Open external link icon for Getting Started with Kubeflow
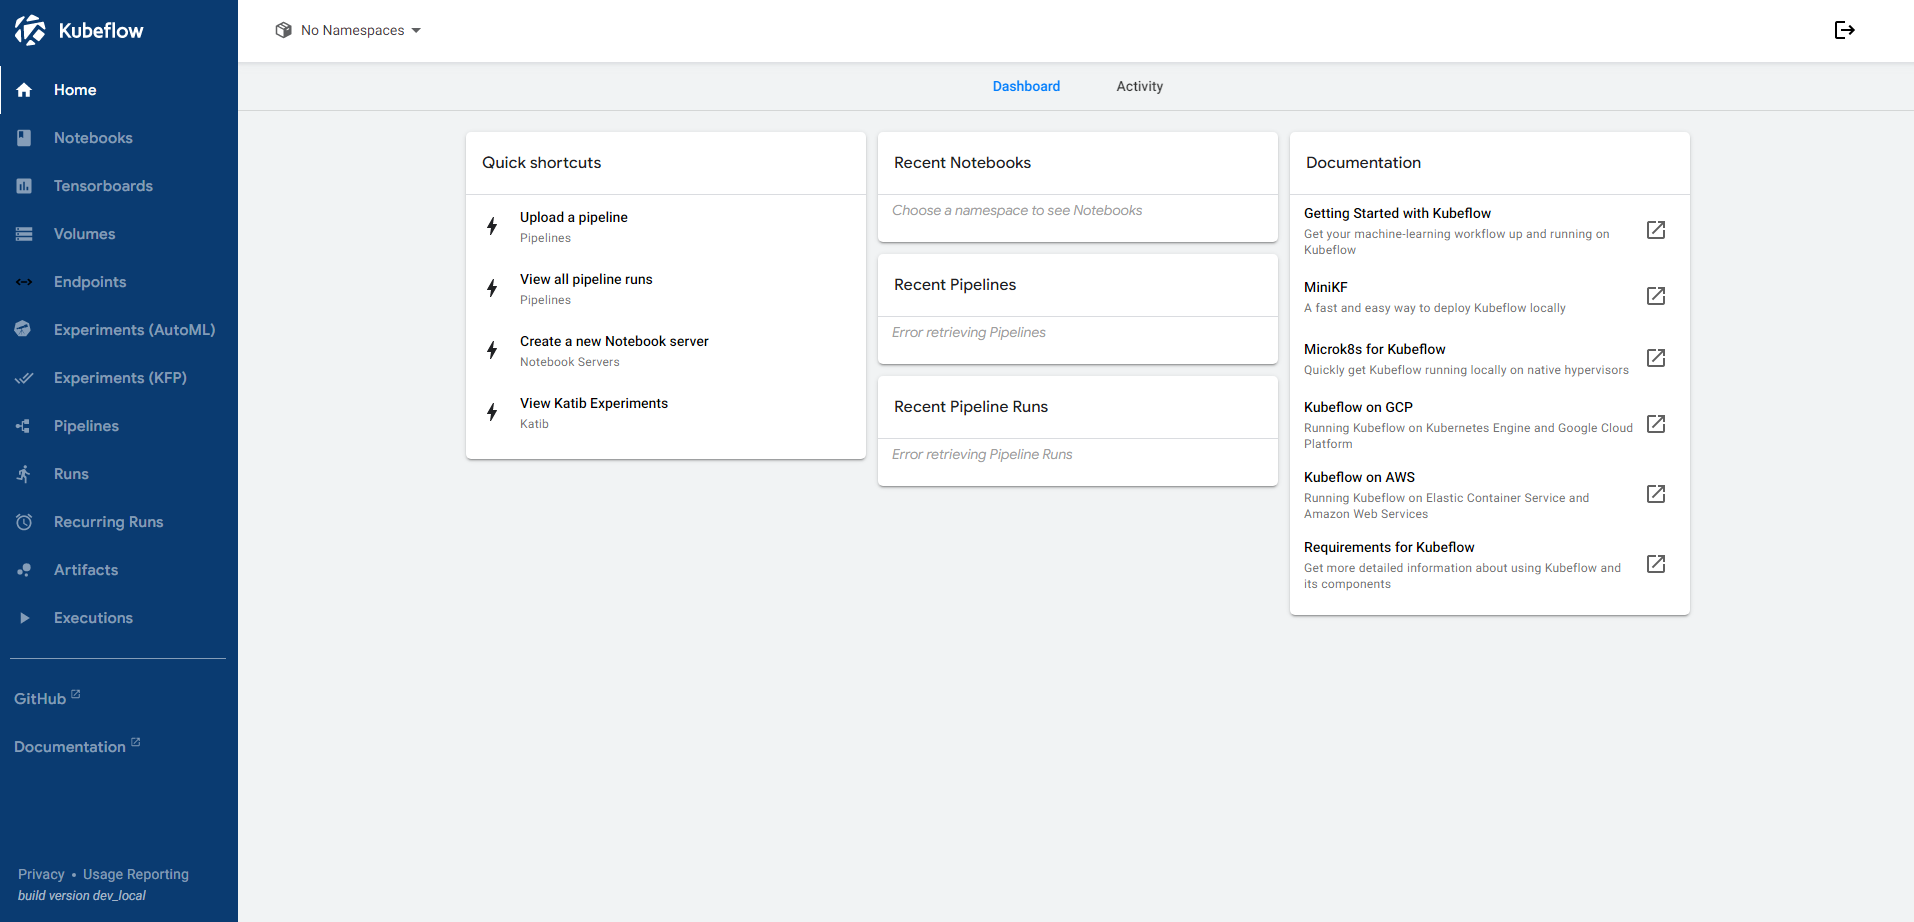The width and height of the screenshot is (1914, 922). pyautogui.click(x=1656, y=230)
